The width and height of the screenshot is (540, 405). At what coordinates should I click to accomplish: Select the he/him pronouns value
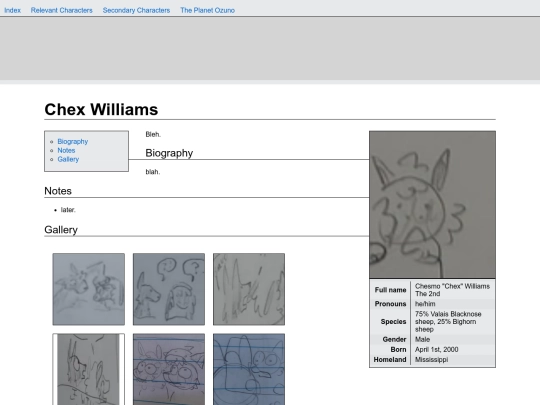[x=425, y=304]
